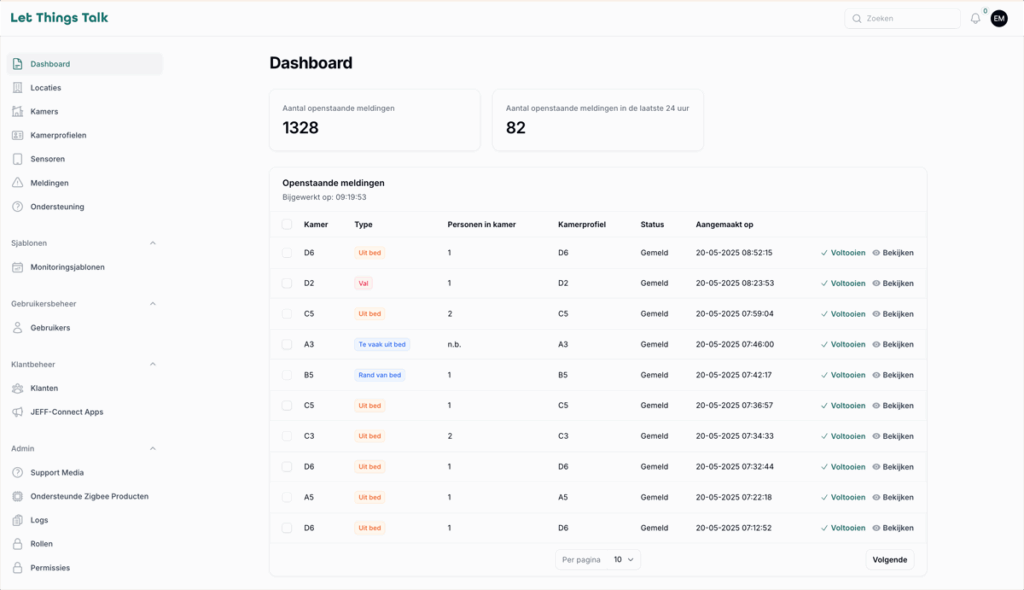
Task: Click the Permissies lock icon
Action: (x=18, y=568)
